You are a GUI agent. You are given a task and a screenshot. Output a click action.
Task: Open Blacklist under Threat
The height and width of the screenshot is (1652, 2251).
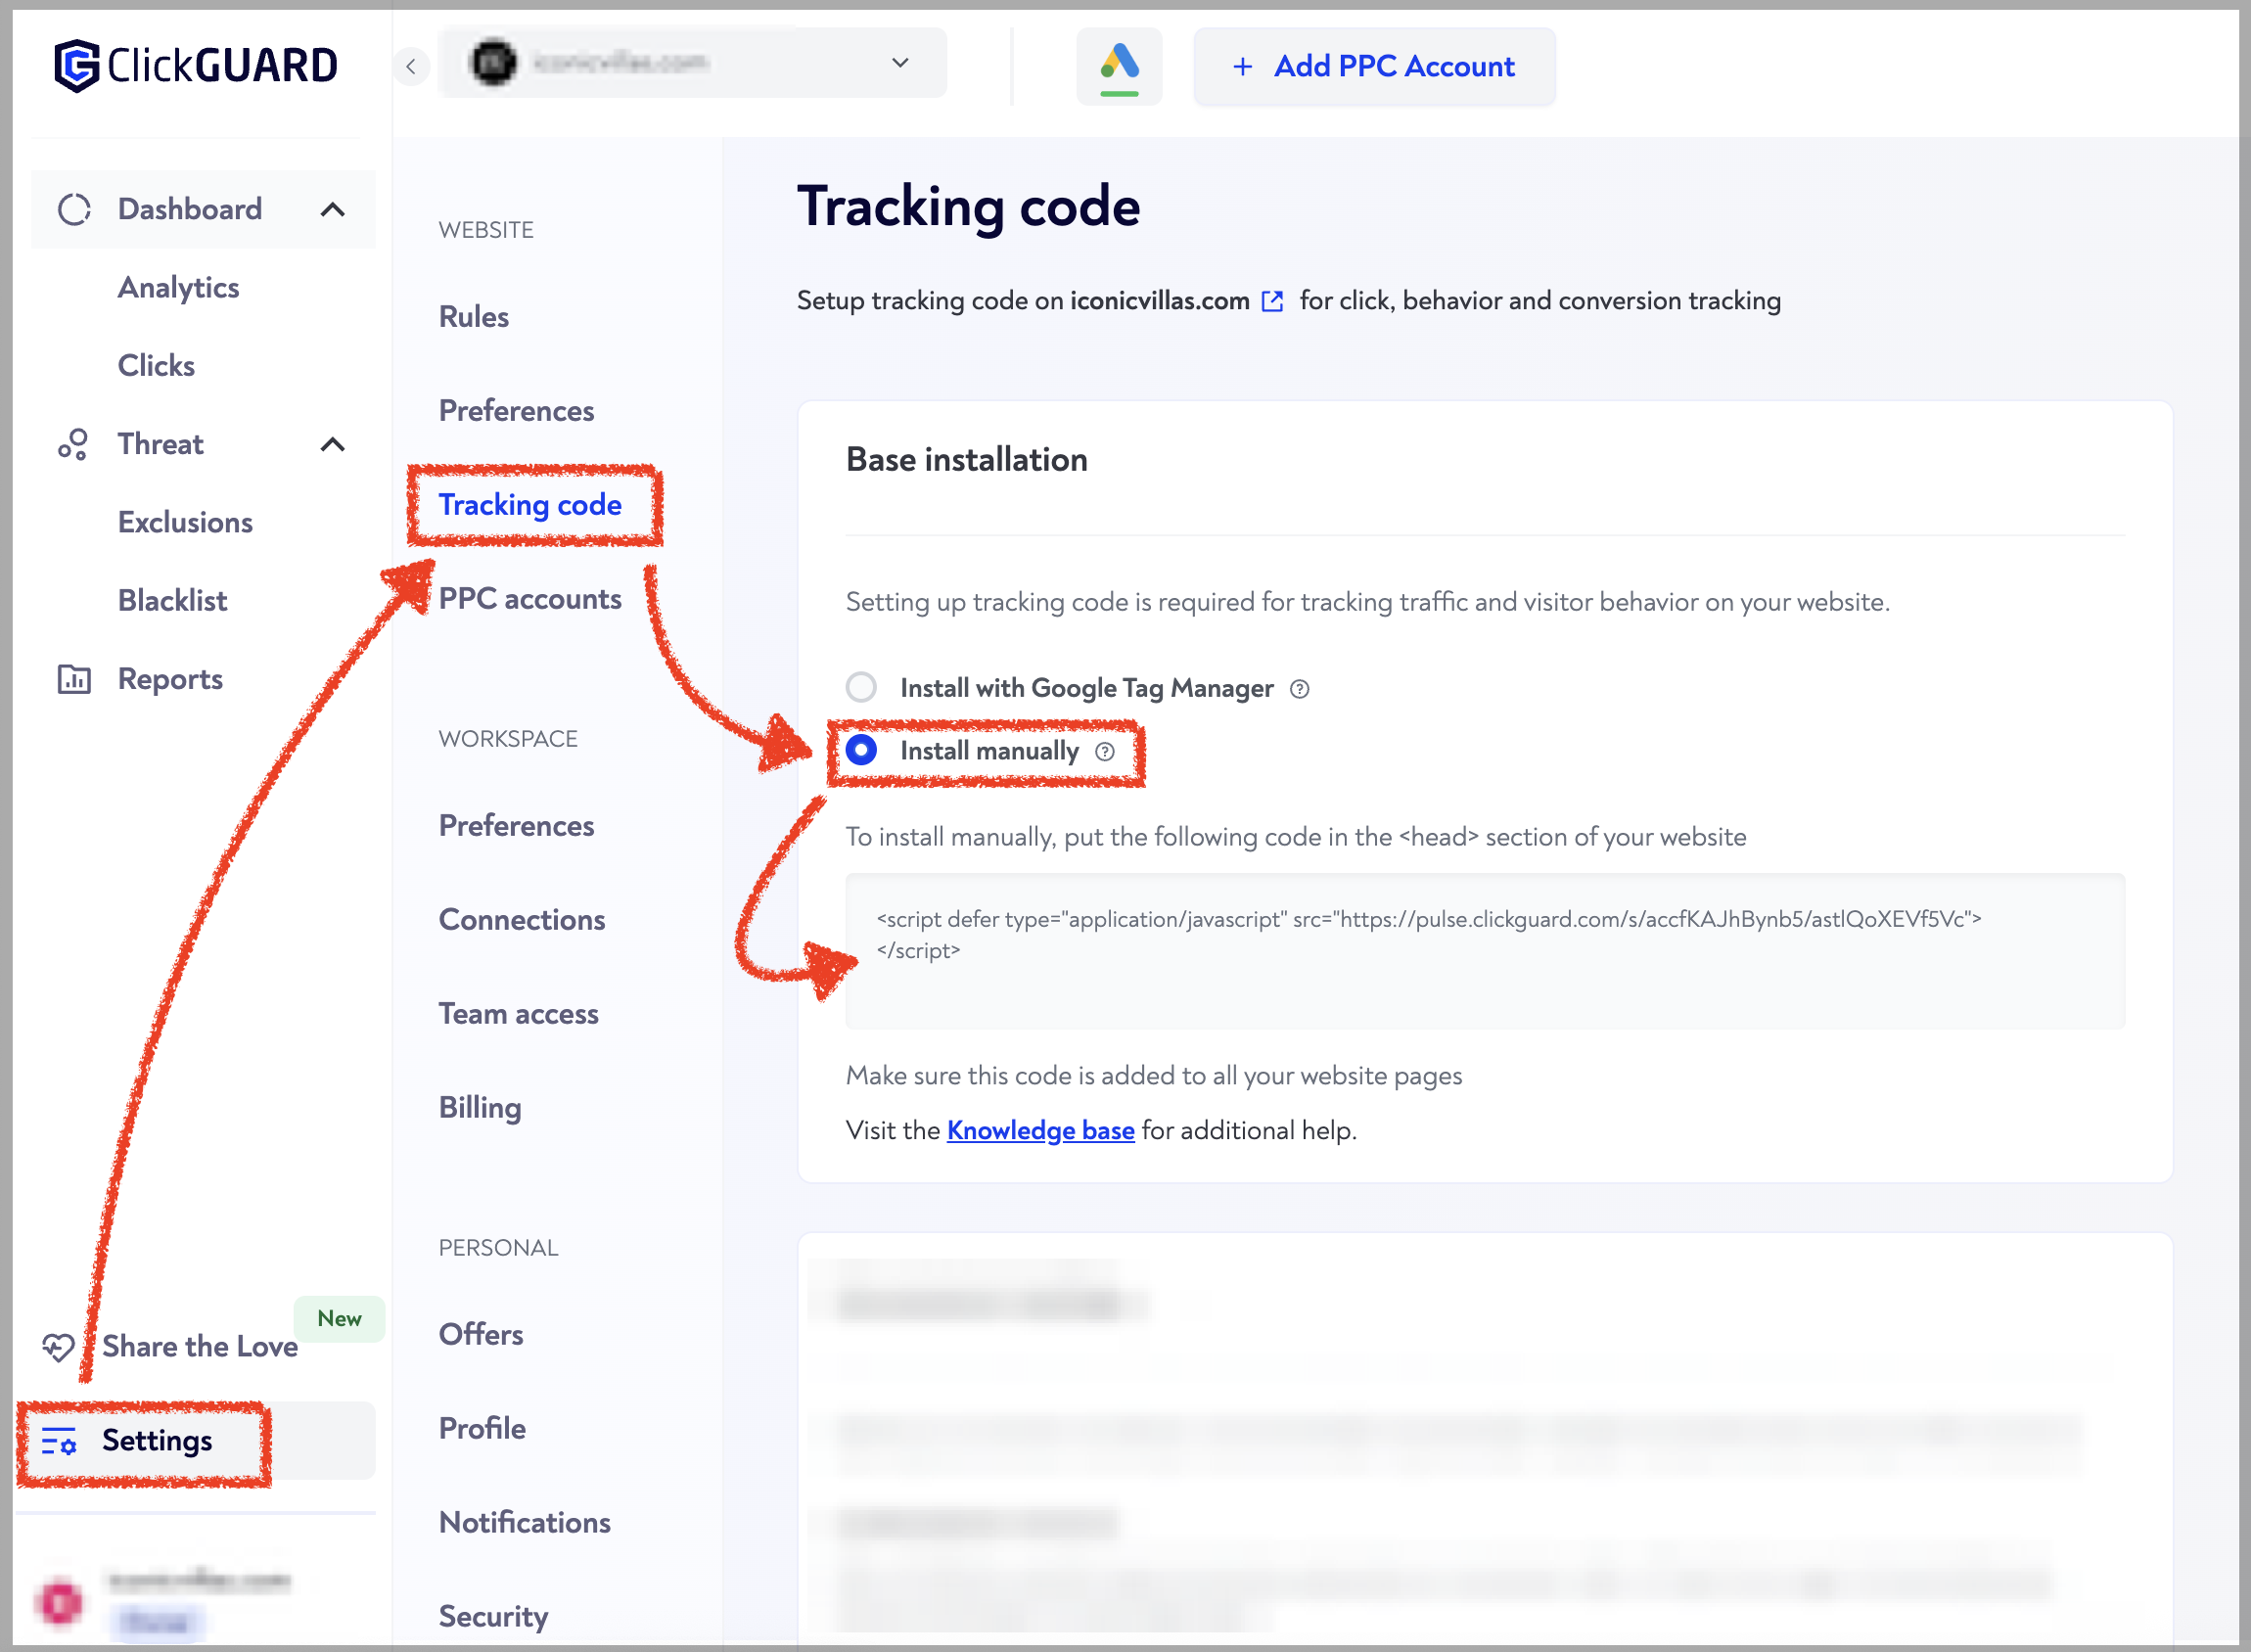pos(172,600)
